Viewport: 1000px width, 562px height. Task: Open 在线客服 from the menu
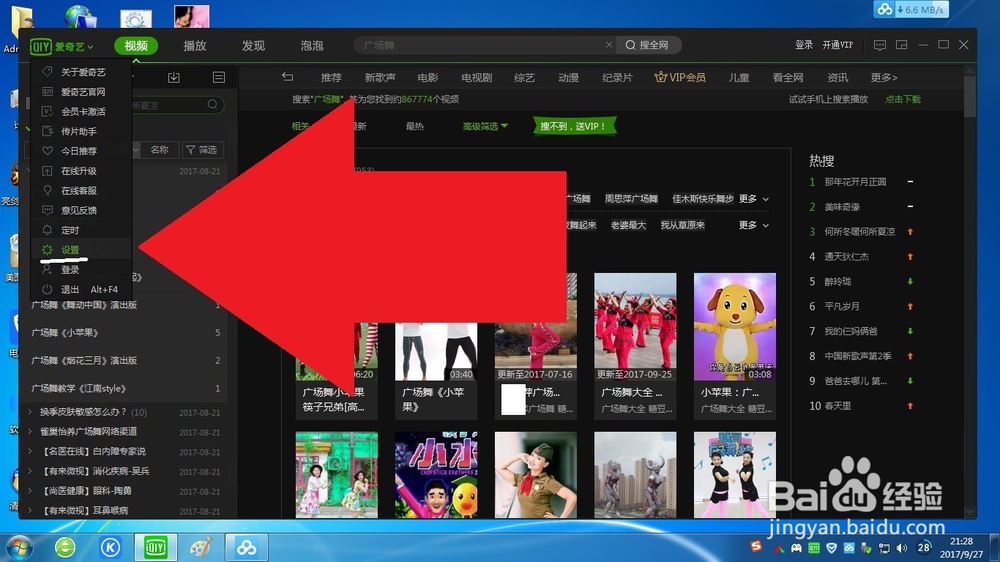coord(82,191)
